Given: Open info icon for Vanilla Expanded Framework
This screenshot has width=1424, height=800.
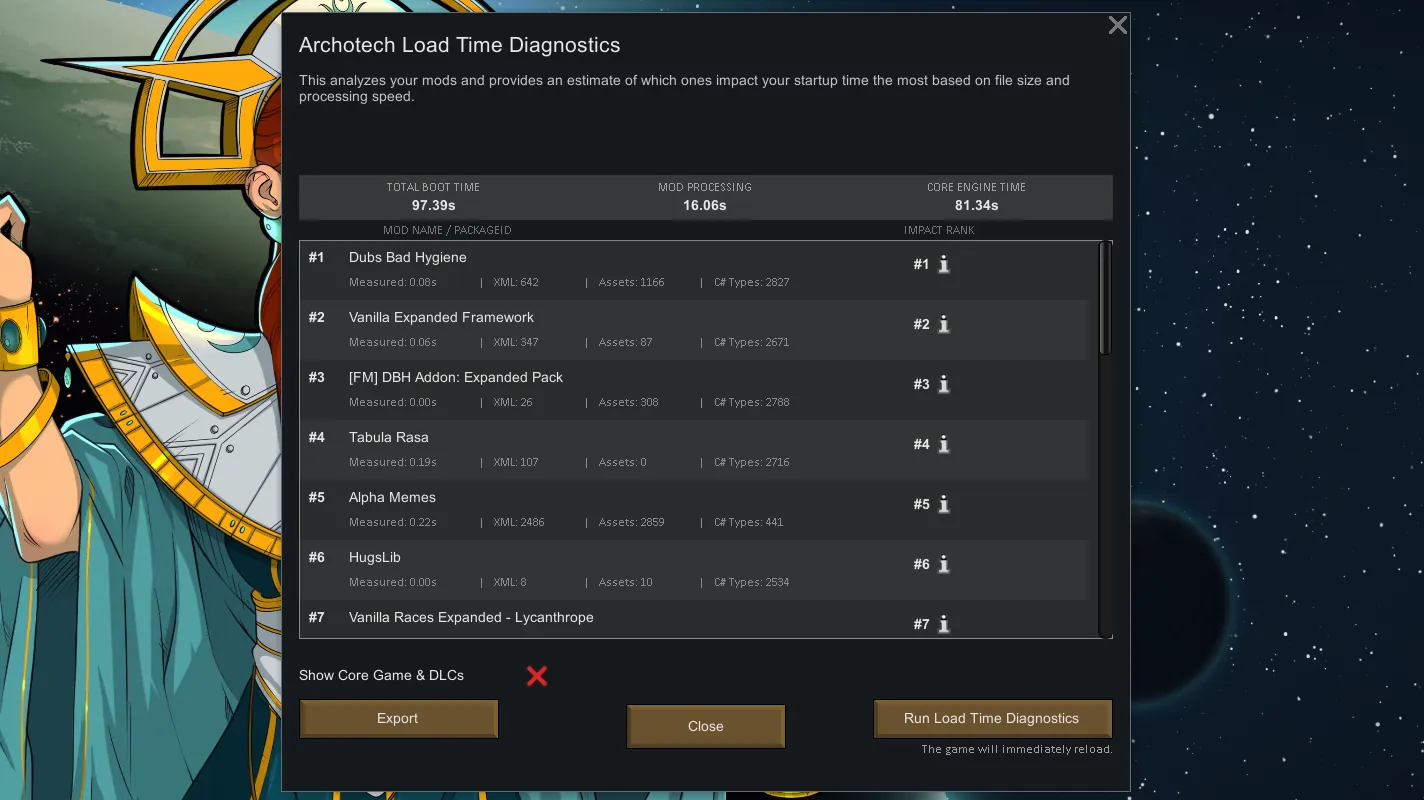Looking at the screenshot, I should click(x=943, y=325).
